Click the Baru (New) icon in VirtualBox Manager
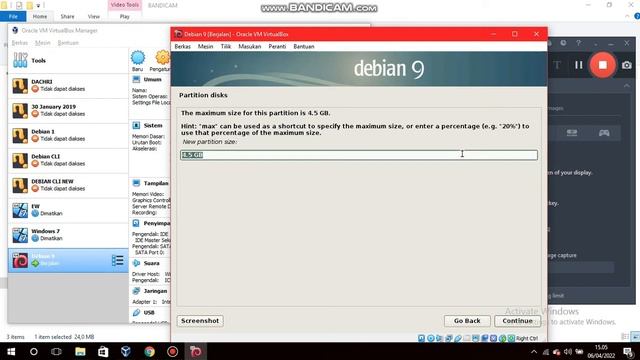The height and width of the screenshot is (360, 640). (138, 60)
